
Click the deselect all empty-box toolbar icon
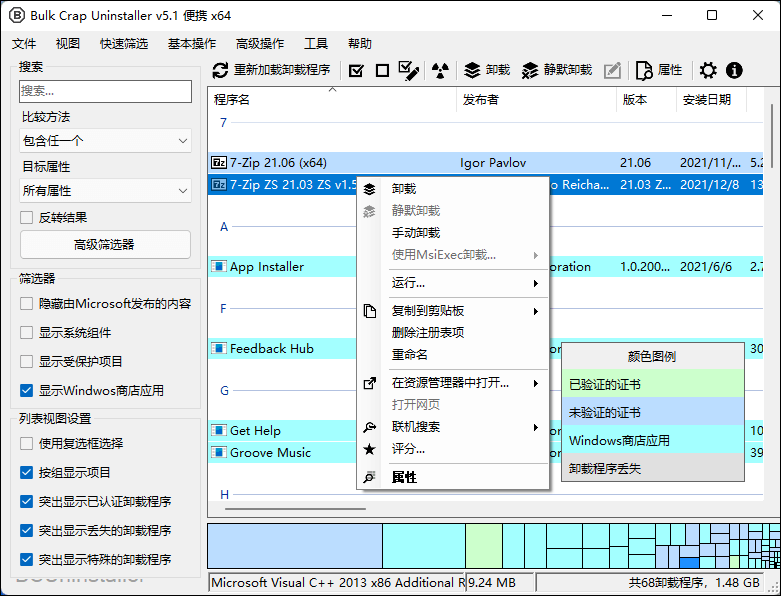point(382,70)
